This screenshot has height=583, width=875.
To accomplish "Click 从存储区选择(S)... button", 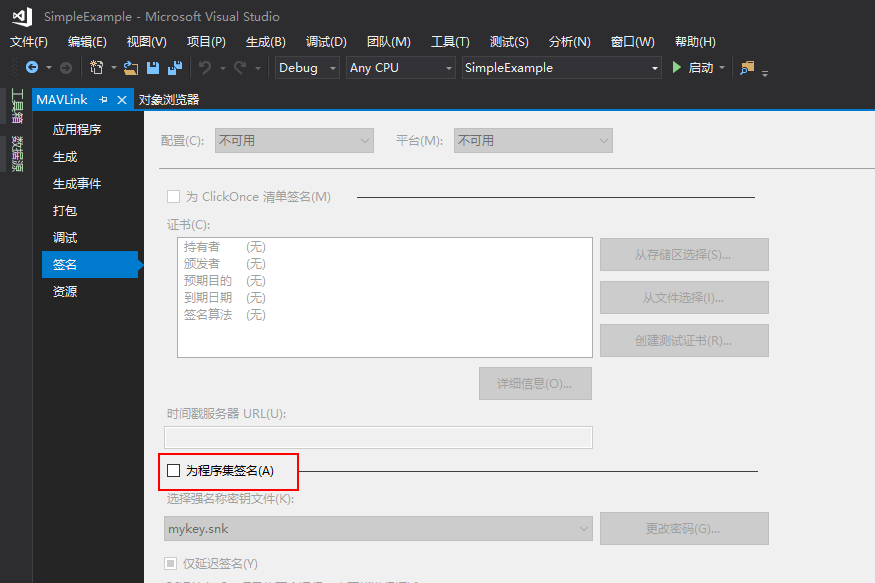I will tap(684, 254).
